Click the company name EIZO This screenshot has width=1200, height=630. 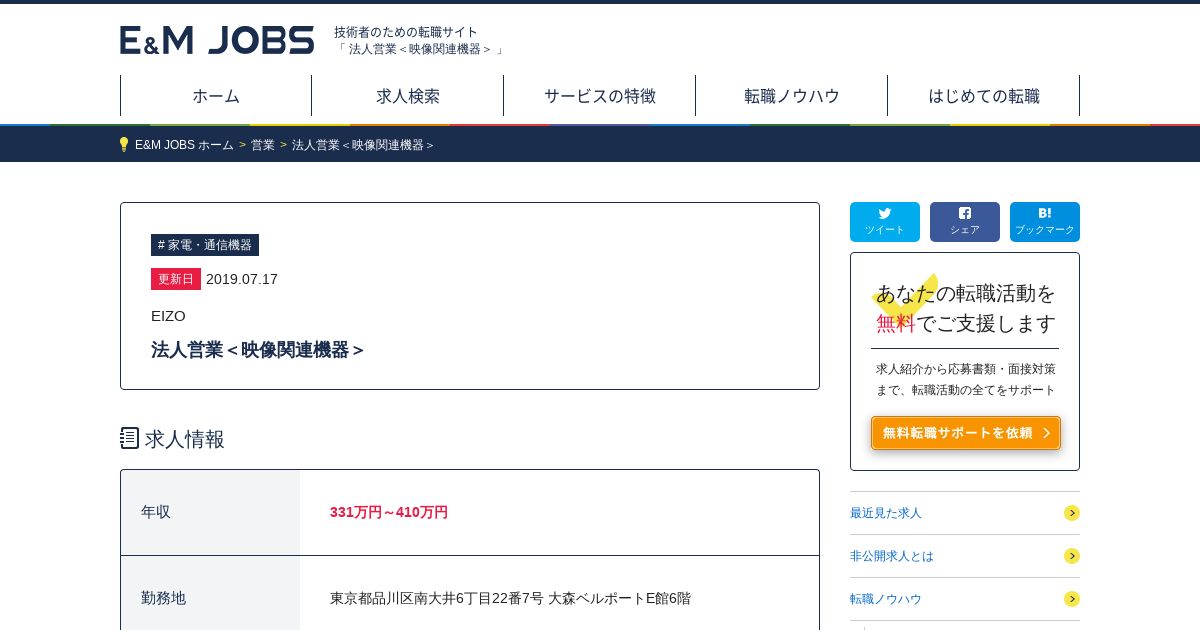(168, 316)
